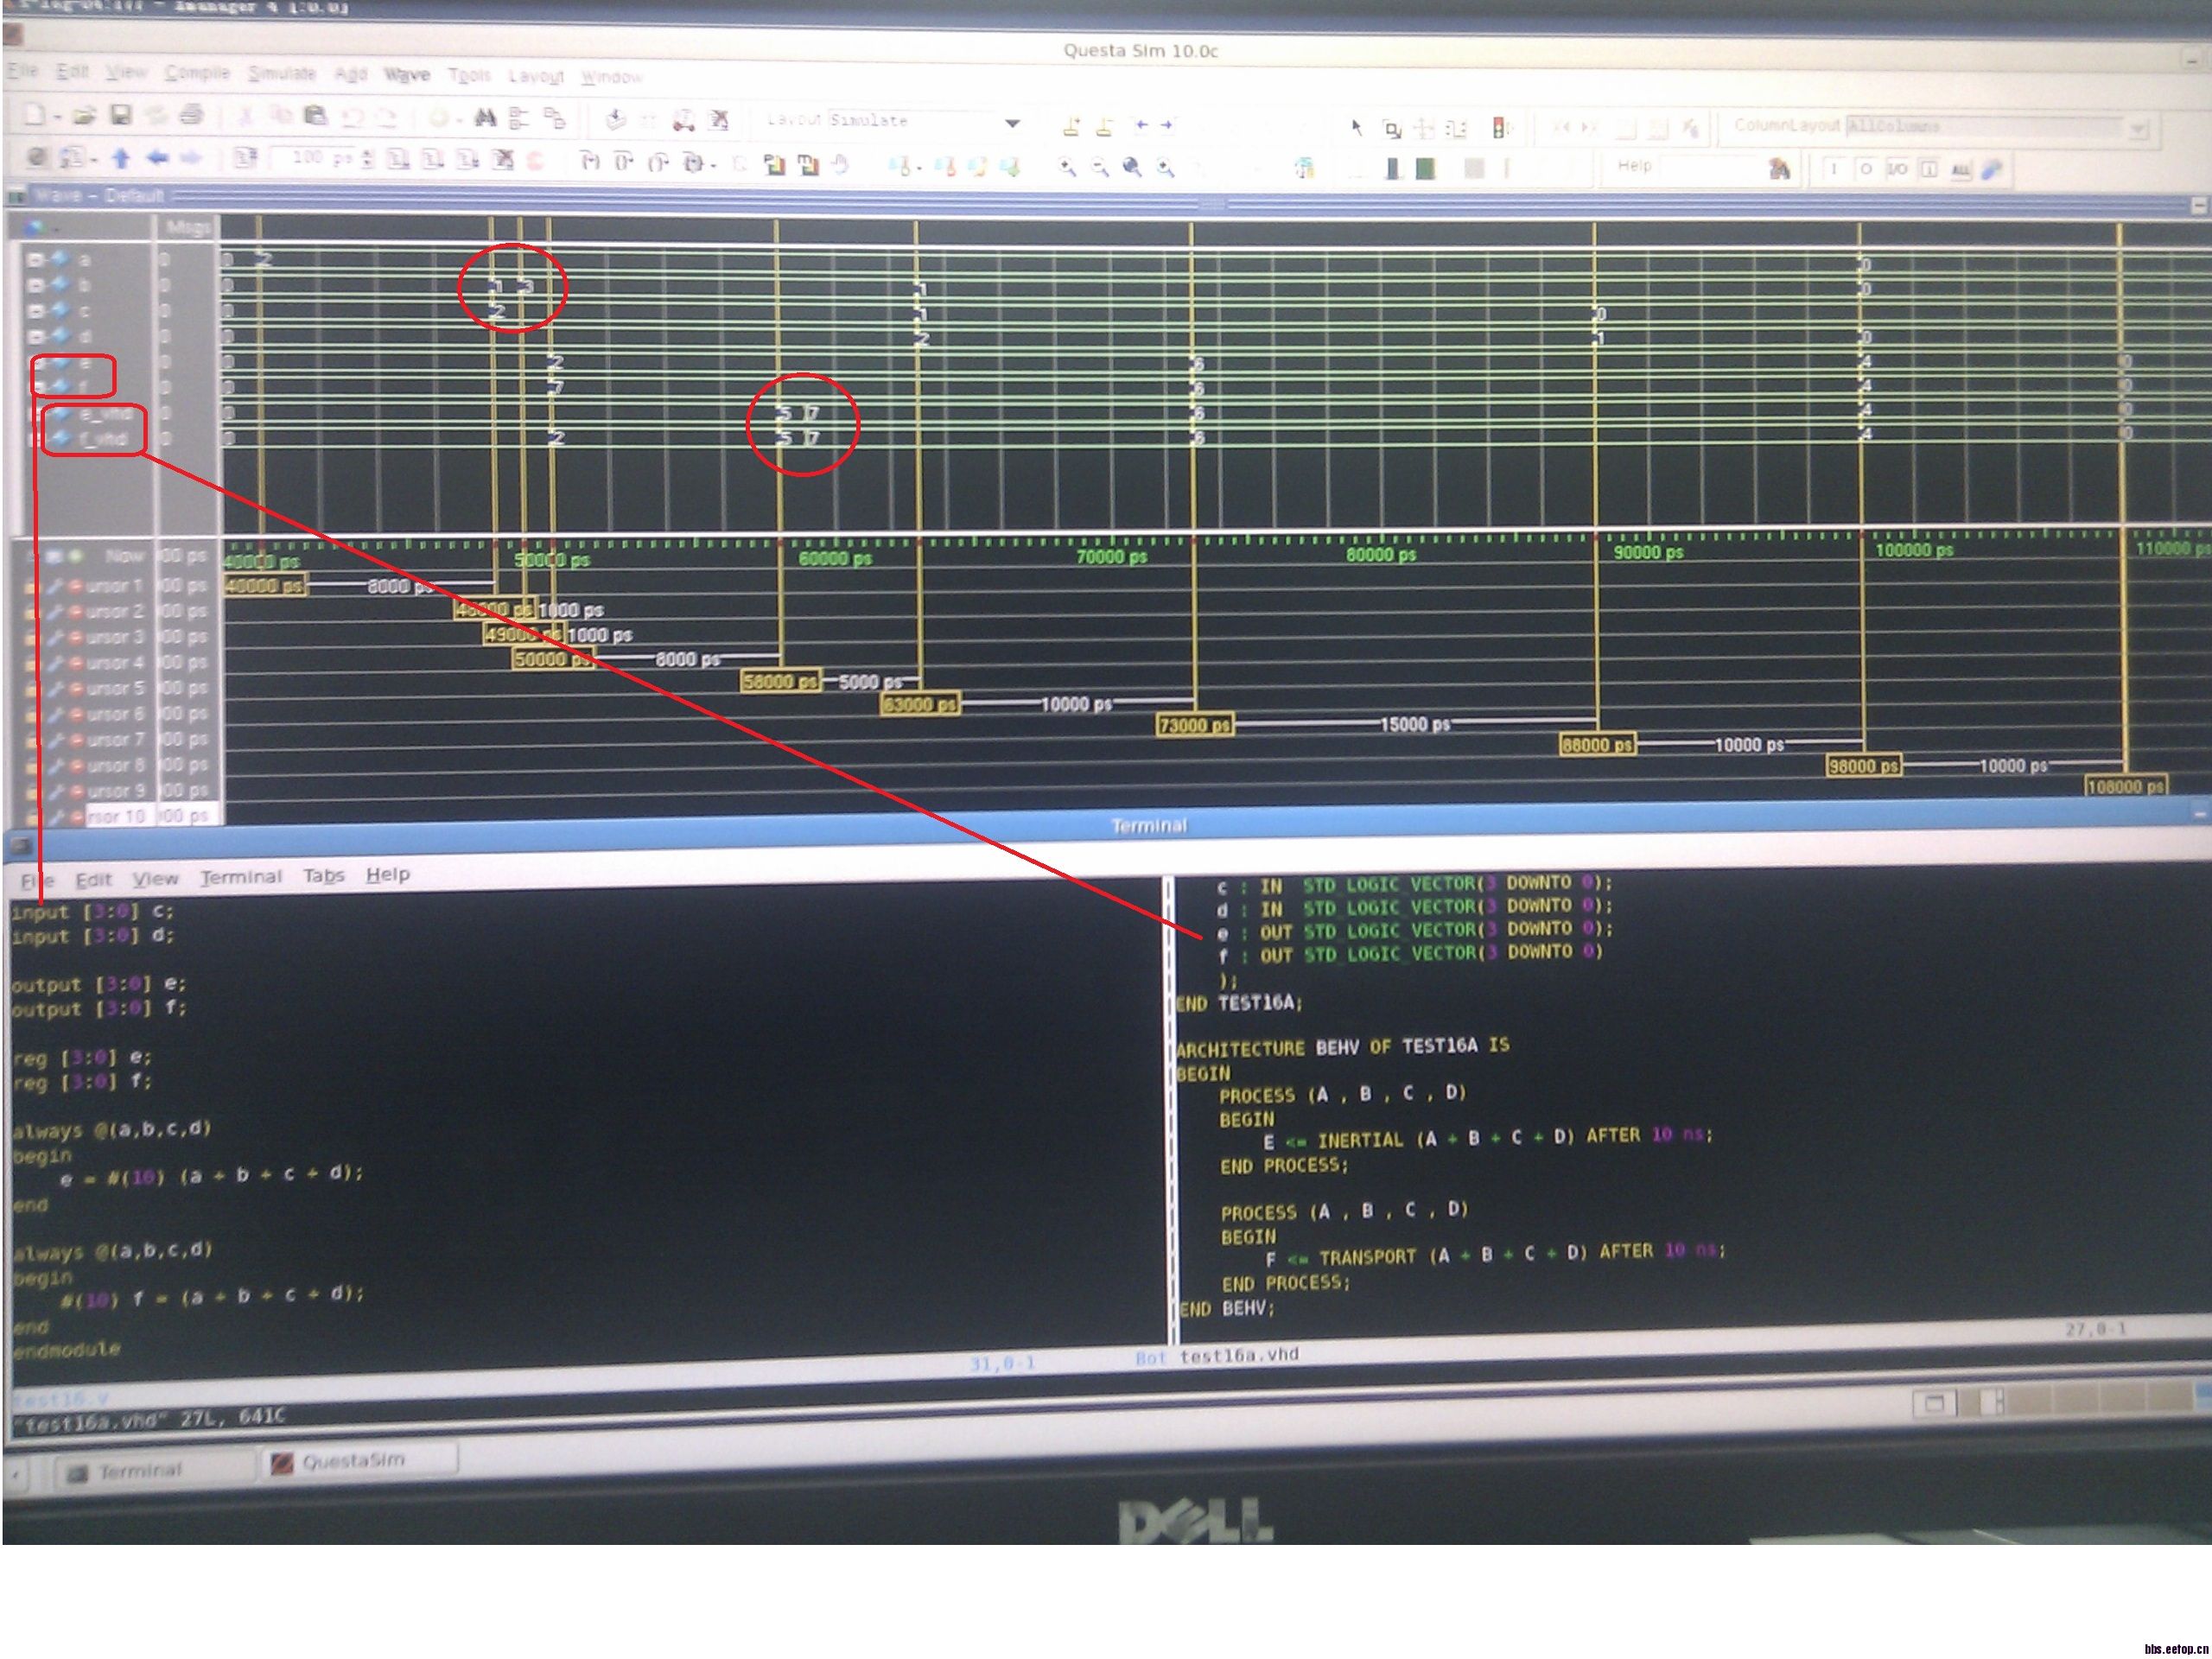This screenshot has height=1659, width=2212.
Task: Toggle the lock icon on Cursor 5
Action: coord(30,689)
